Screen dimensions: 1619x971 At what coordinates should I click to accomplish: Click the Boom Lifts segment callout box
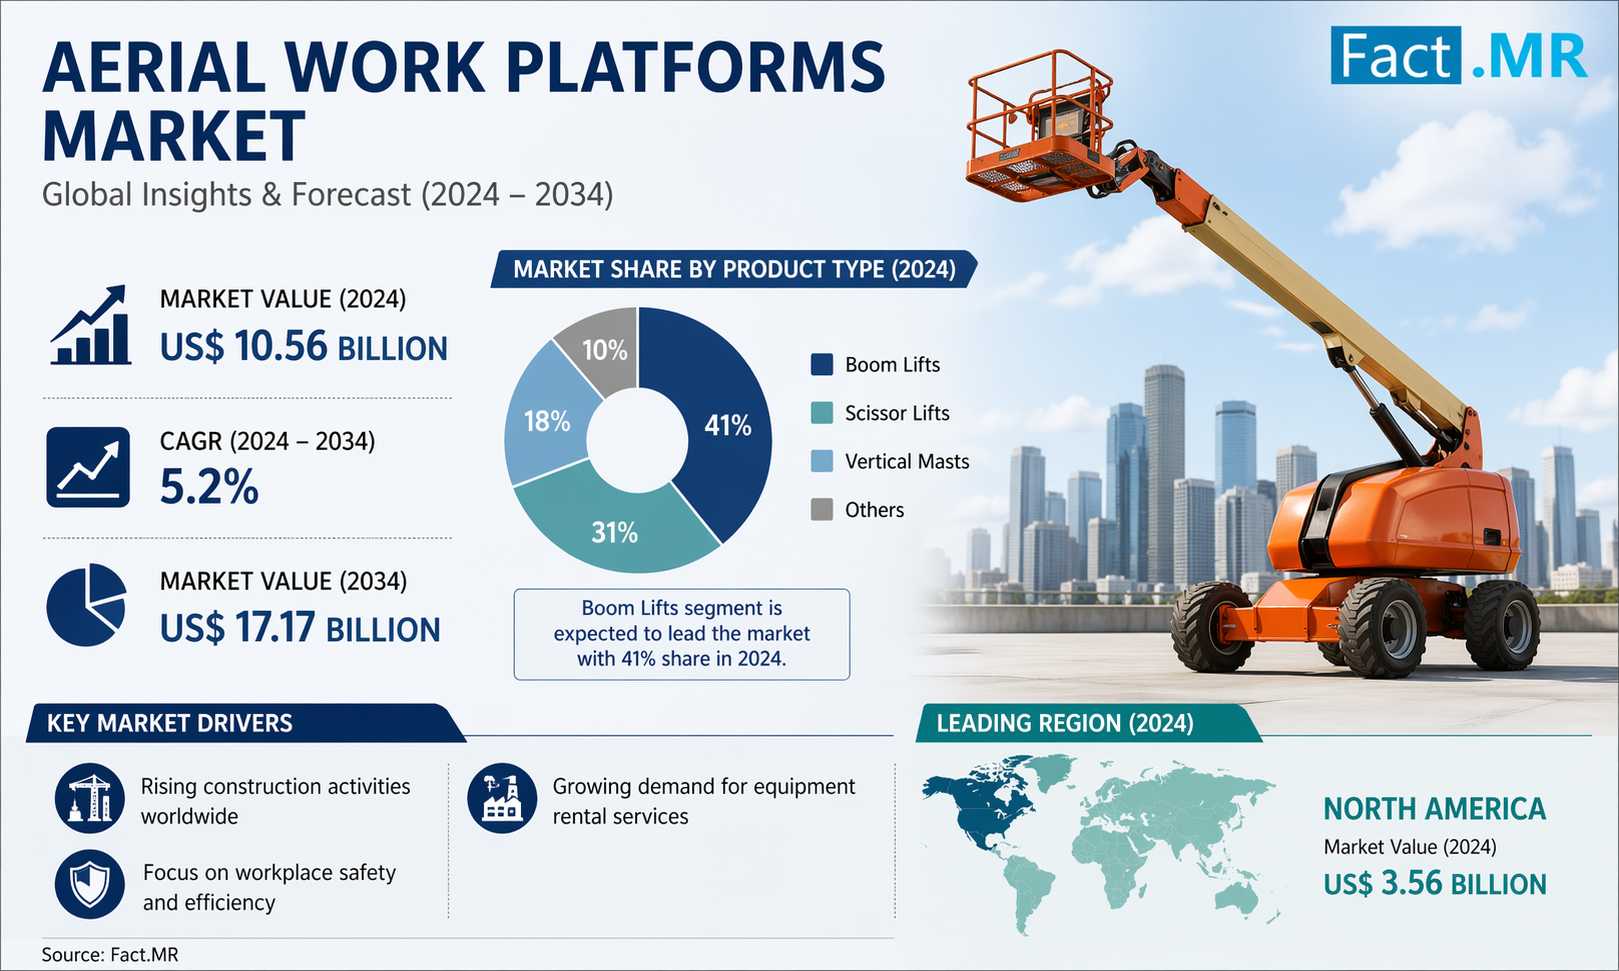(681, 634)
